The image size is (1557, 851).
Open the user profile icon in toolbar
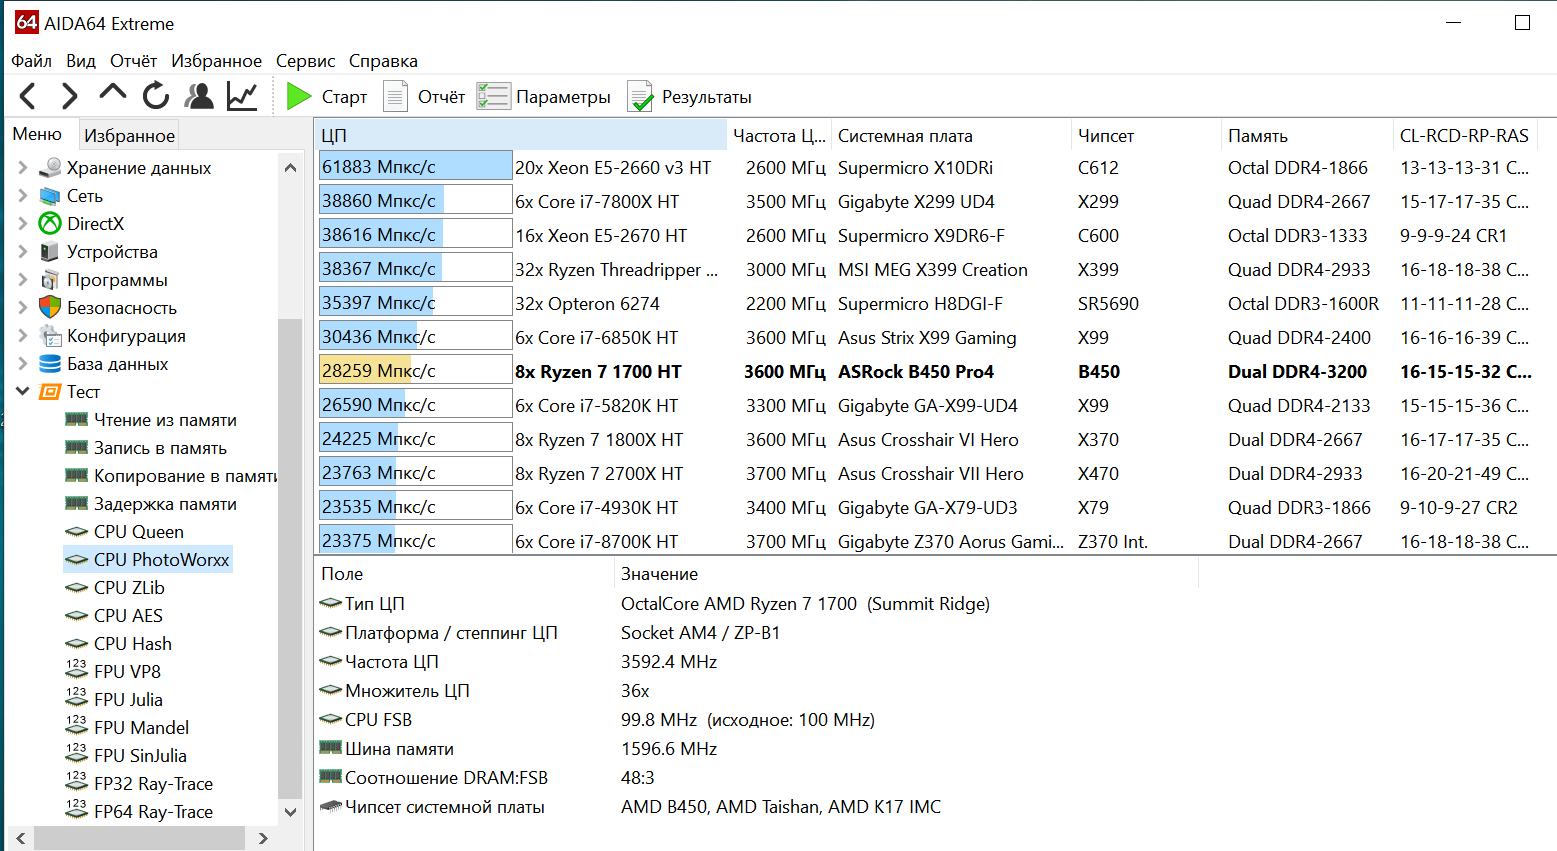coord(199,96)
